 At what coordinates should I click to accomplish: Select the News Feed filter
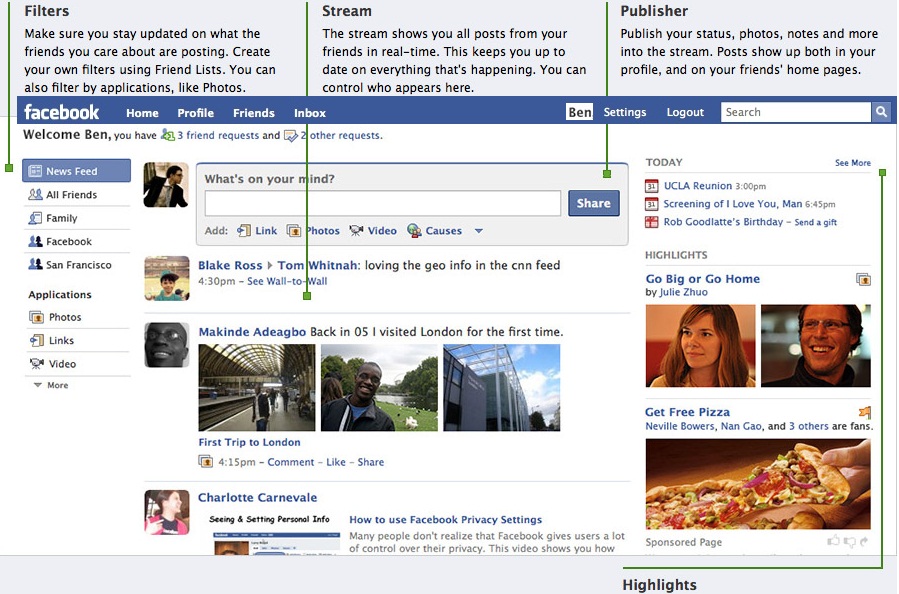pyautogui.click(x=76, y=171)
